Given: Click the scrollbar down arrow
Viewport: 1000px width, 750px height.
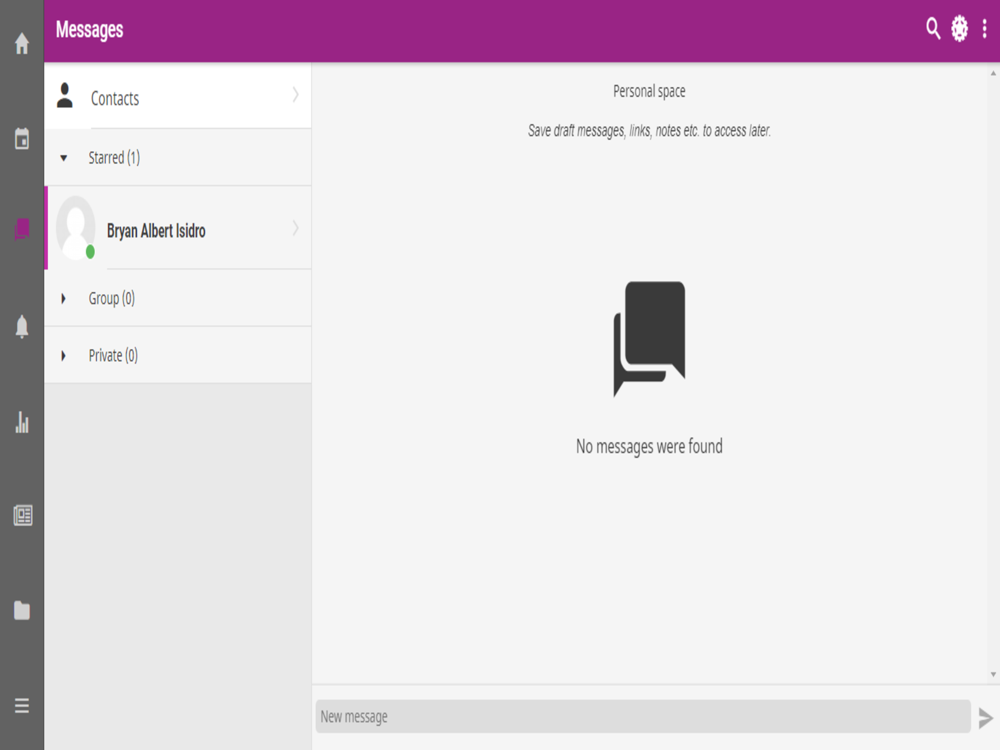Looking at the screenshot, I should (x=993, y=674).
